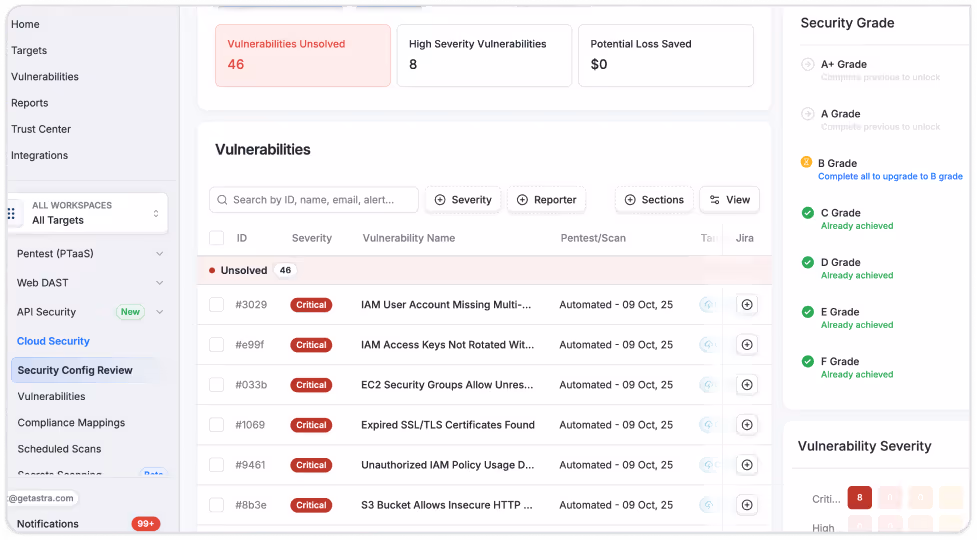The image size is (977, 540).
Task: Click the target cloud icon in row #e99f
Action: 707,344
